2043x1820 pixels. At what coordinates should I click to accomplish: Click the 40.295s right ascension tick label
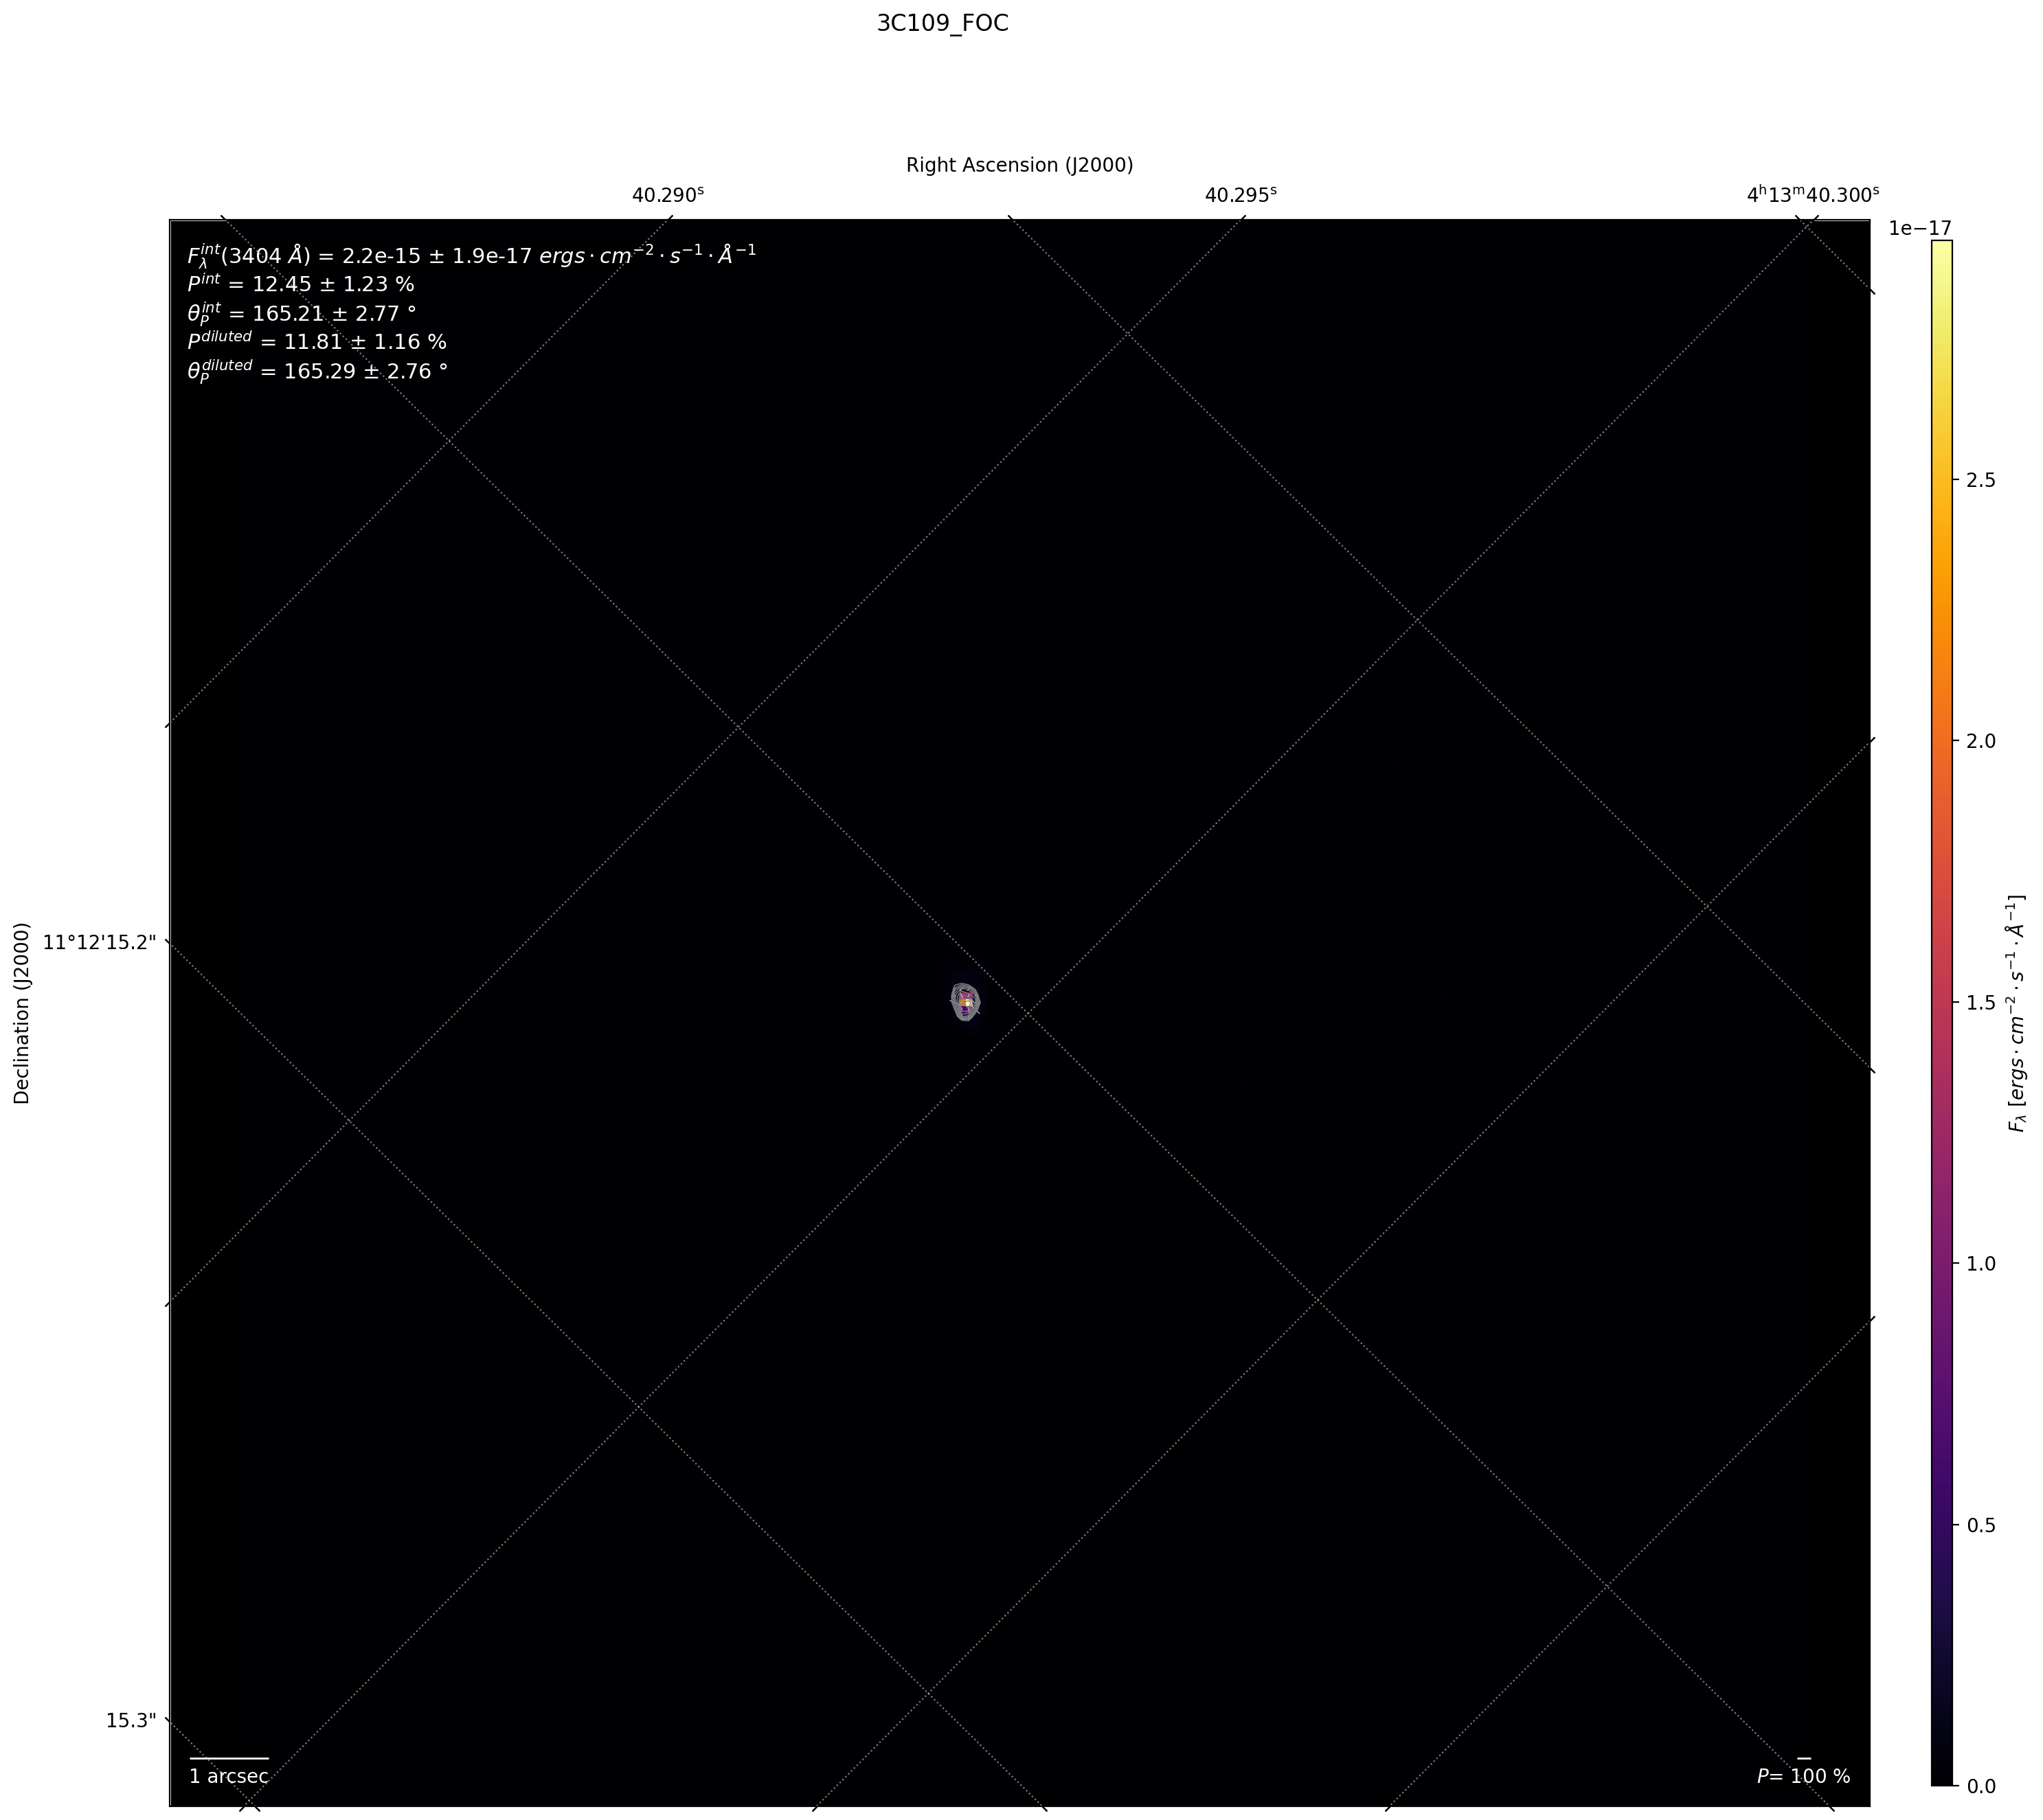click(1240, 195)
